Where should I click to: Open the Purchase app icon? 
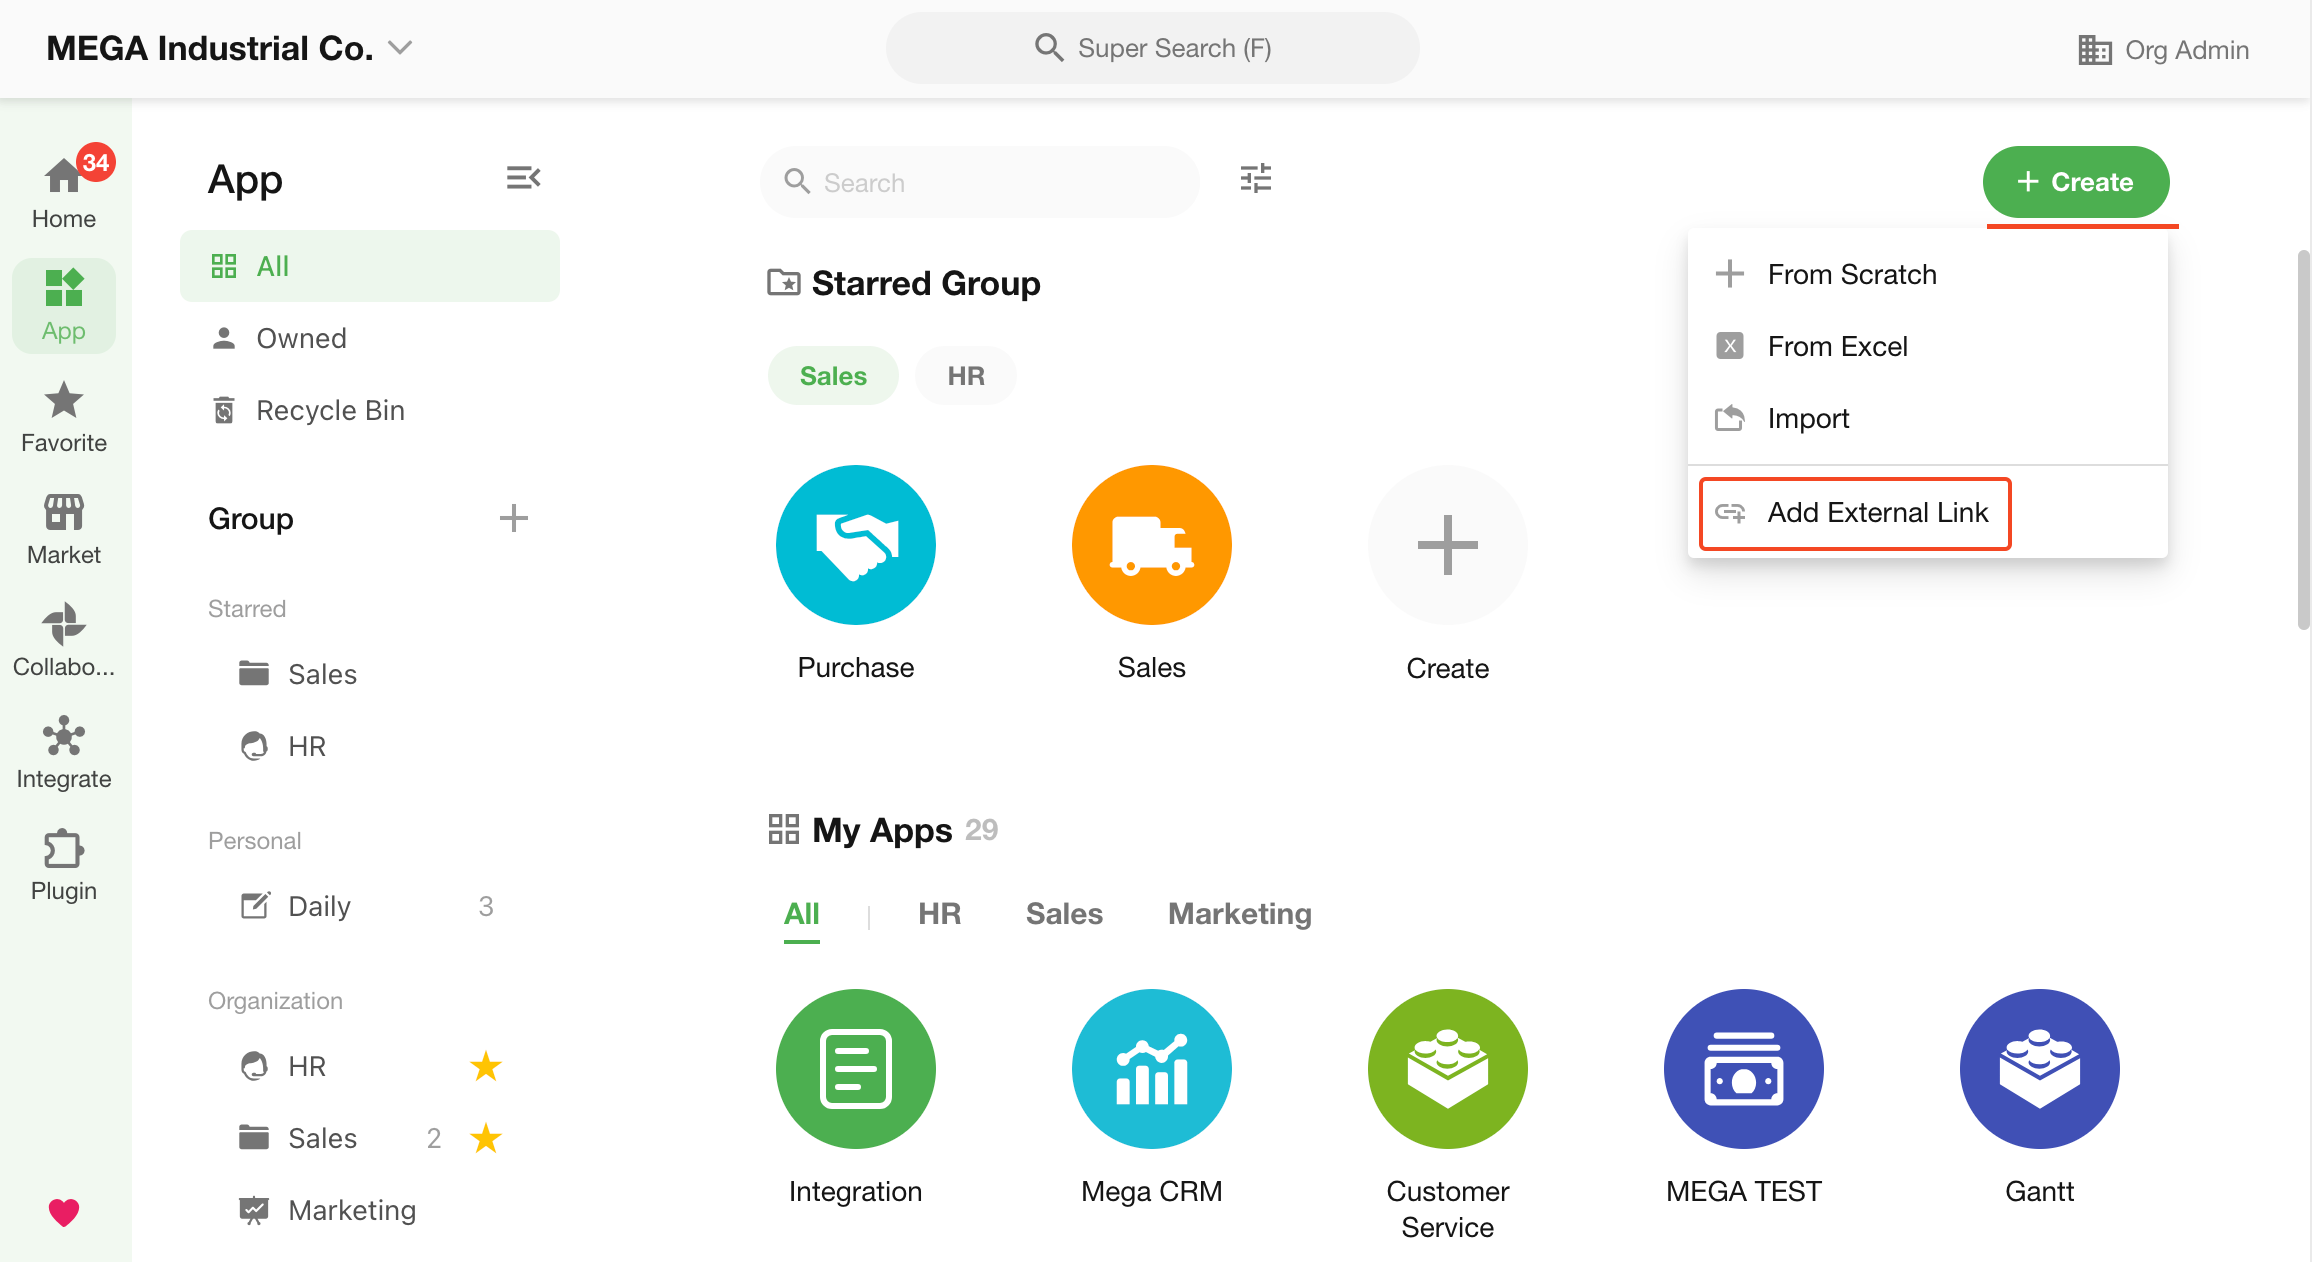855,545
